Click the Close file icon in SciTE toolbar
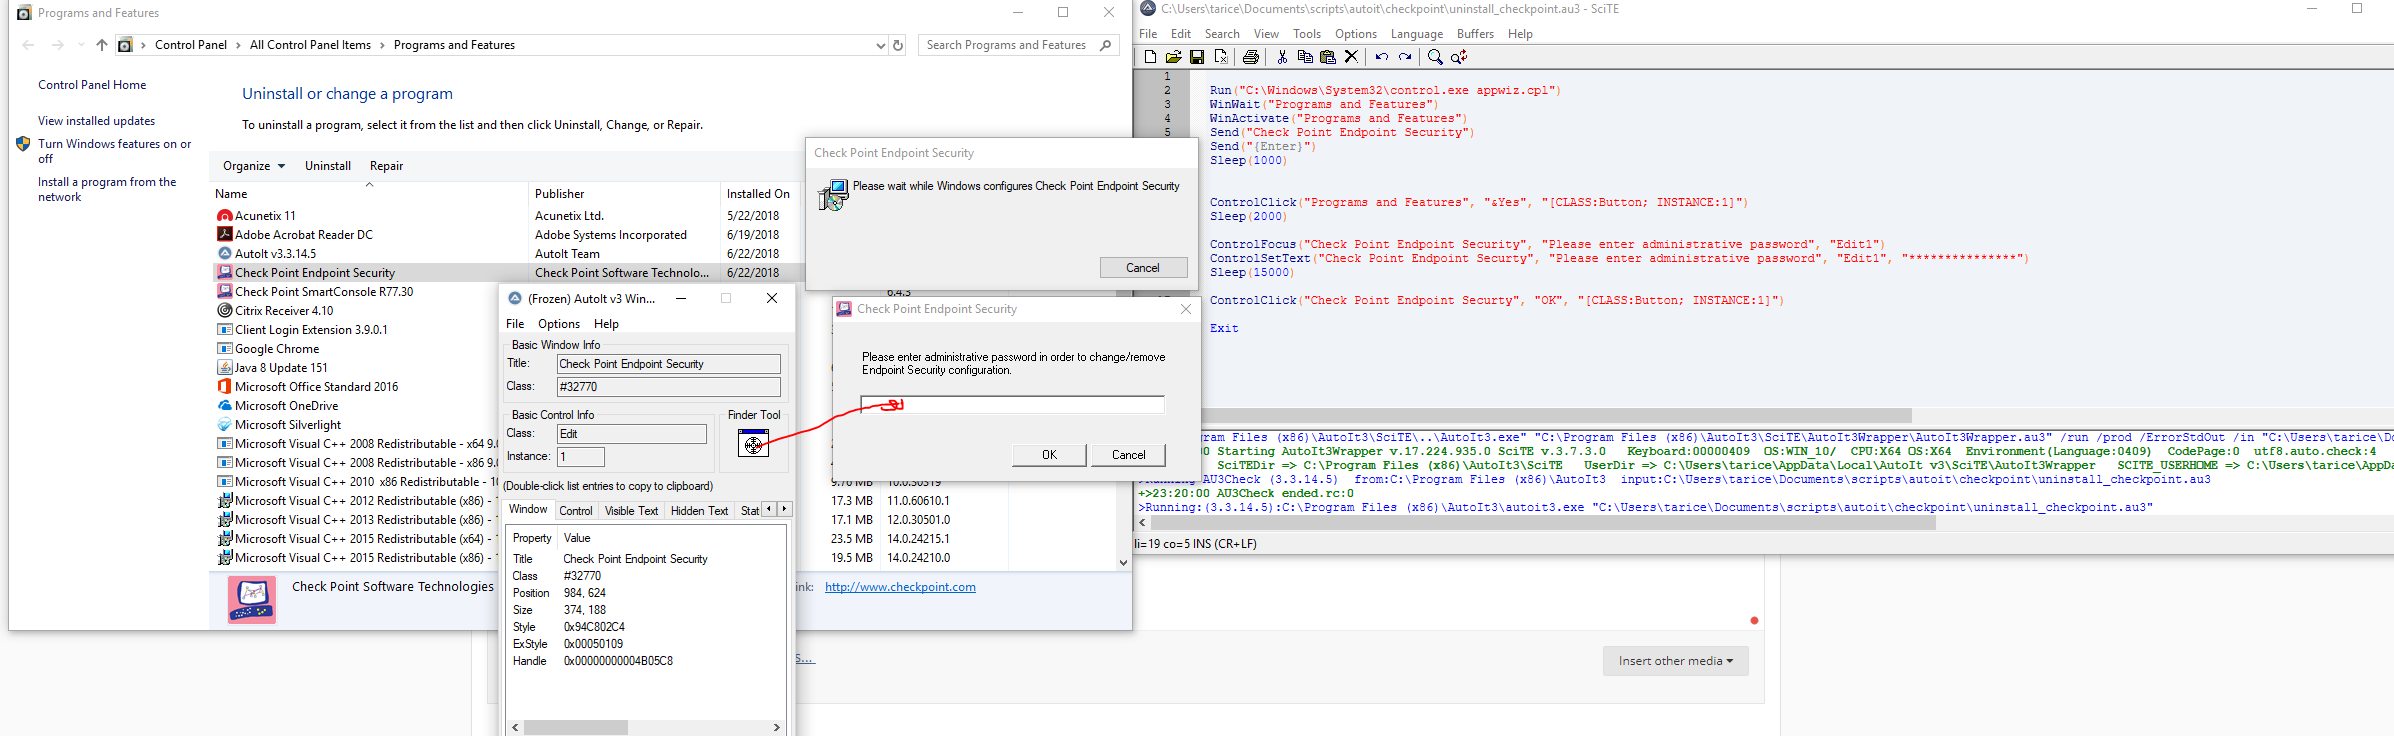 pos(1220,57)
